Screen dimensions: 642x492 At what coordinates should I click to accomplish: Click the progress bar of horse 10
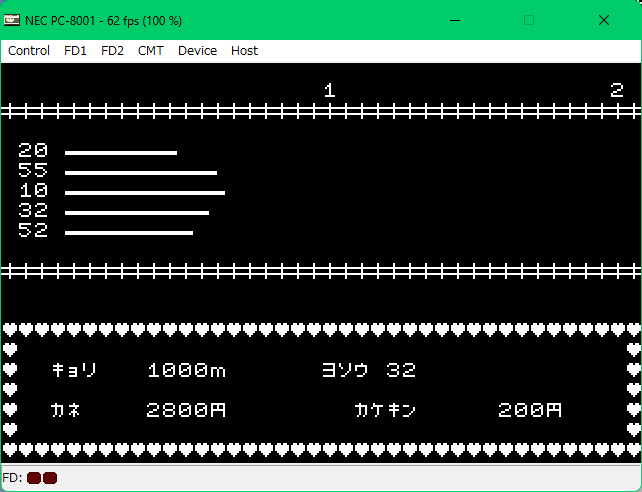(x=145, y=192)
